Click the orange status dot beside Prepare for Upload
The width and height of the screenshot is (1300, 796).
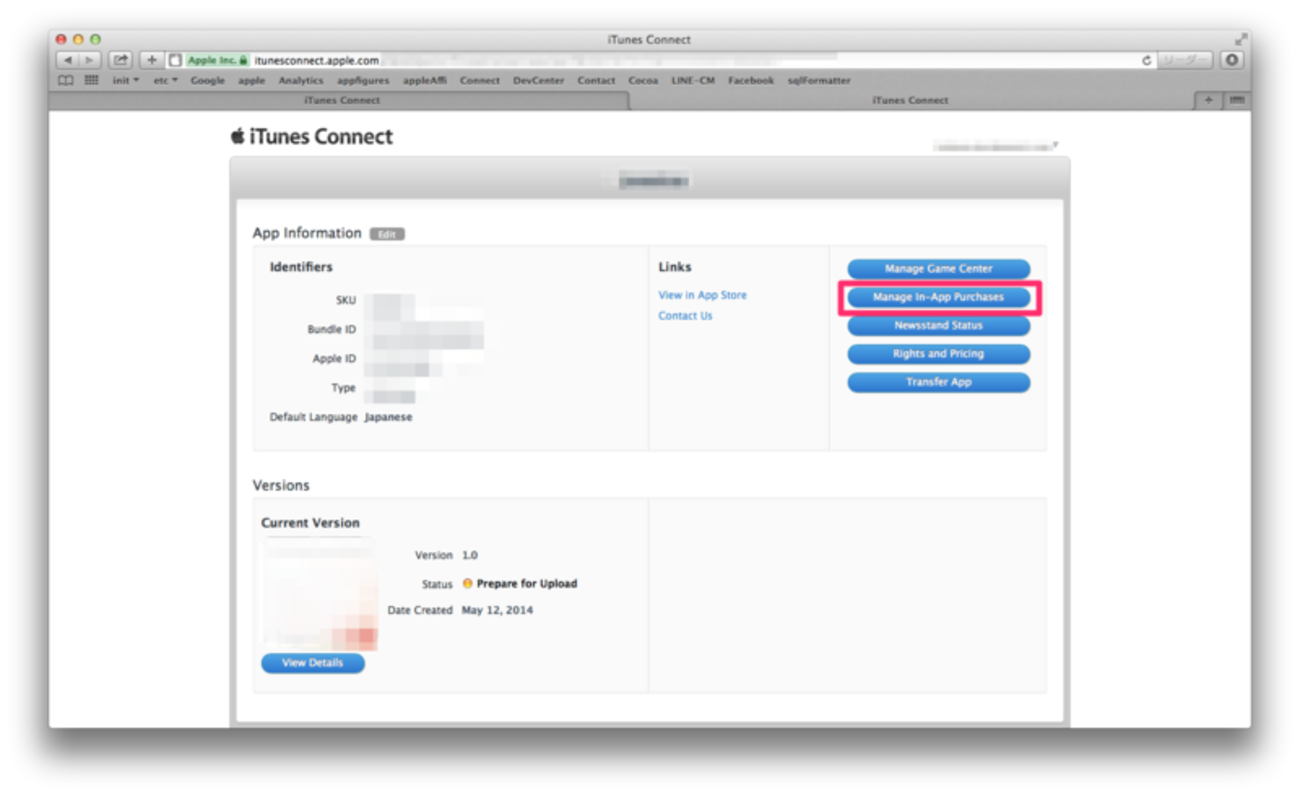pos(467,583)
